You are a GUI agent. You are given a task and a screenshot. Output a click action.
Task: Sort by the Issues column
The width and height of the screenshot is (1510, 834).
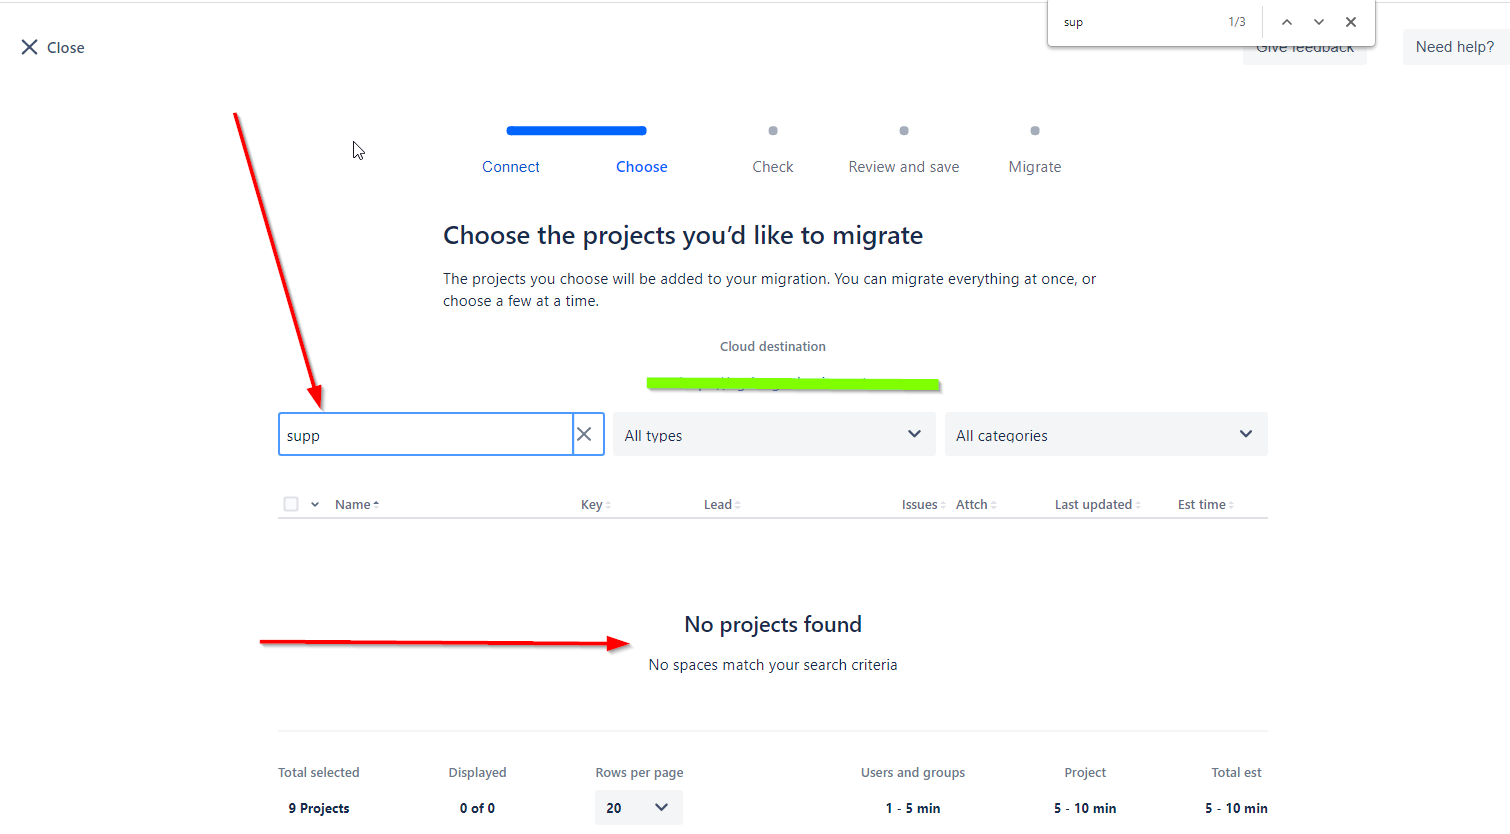tap(923, 504)
